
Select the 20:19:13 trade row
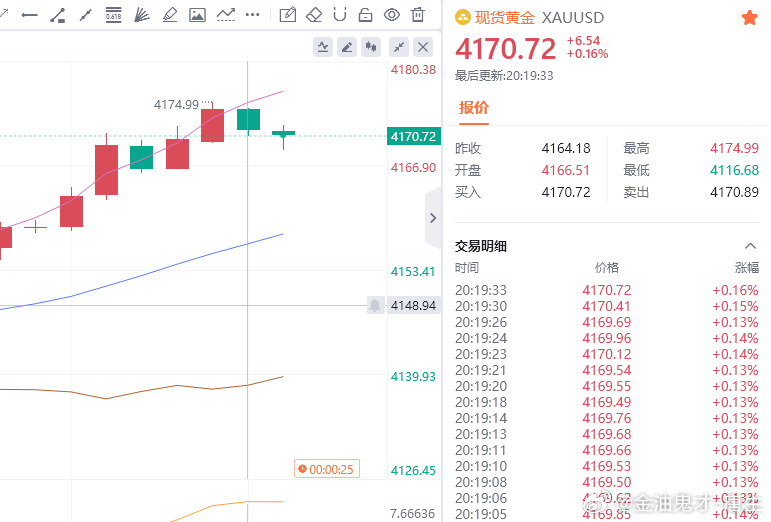pos(607,434)
